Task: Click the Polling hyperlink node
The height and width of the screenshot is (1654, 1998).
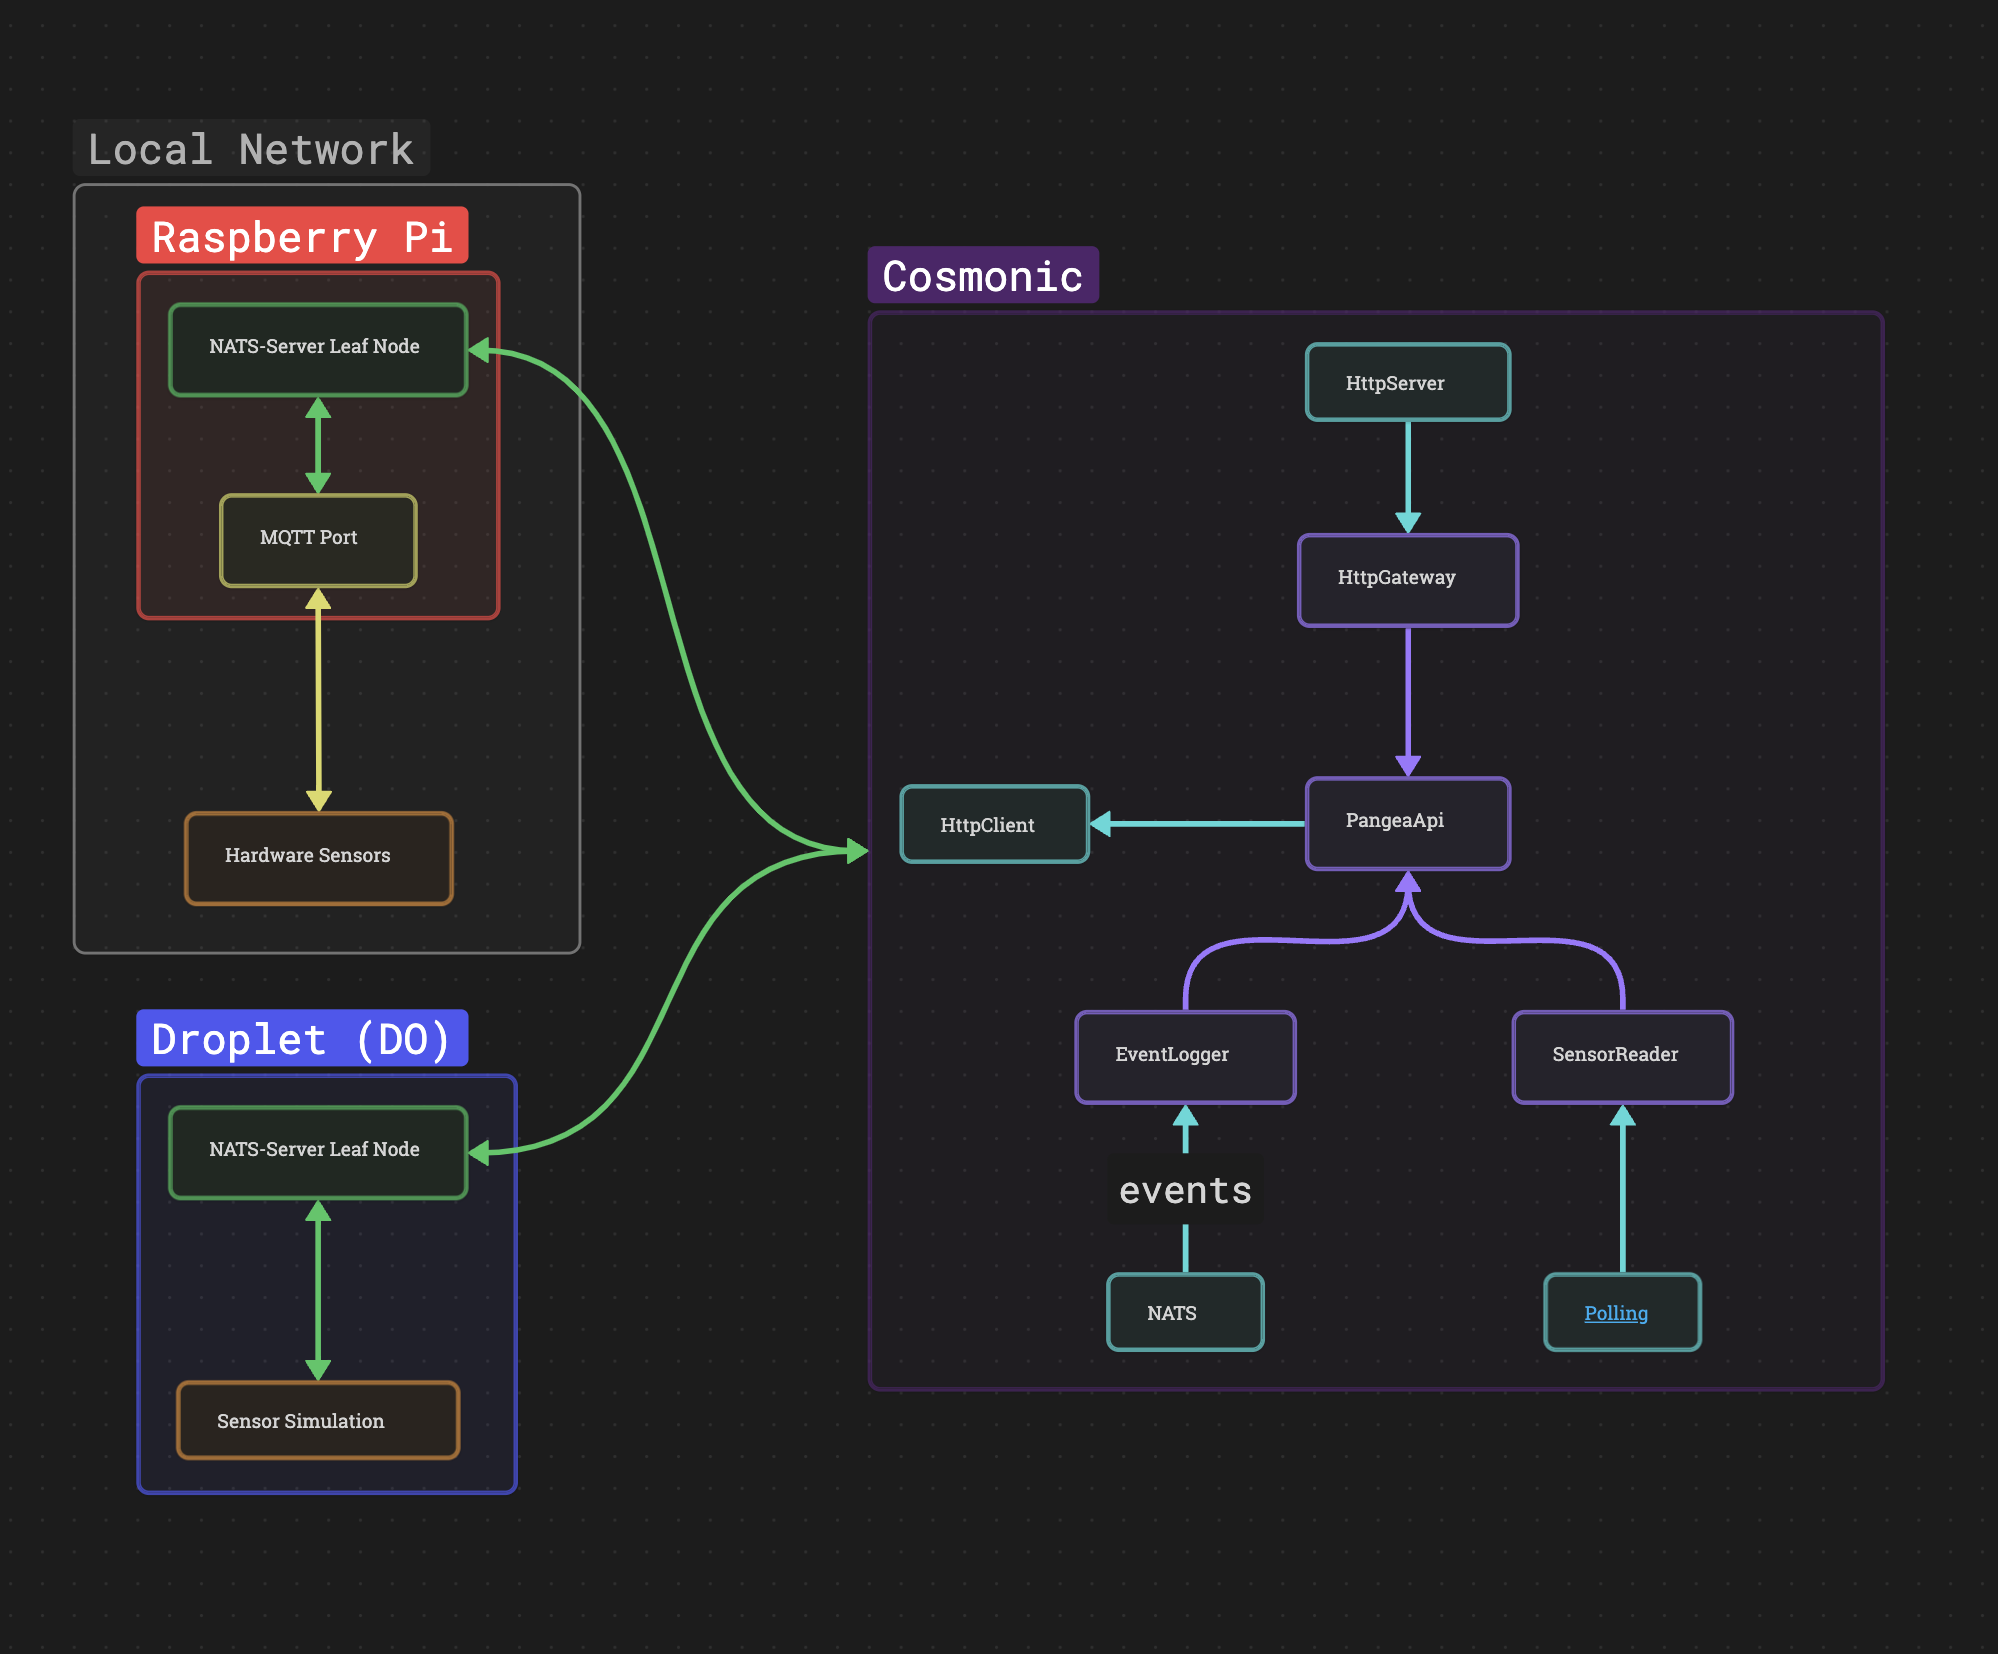Action: pos(1615,1313)
